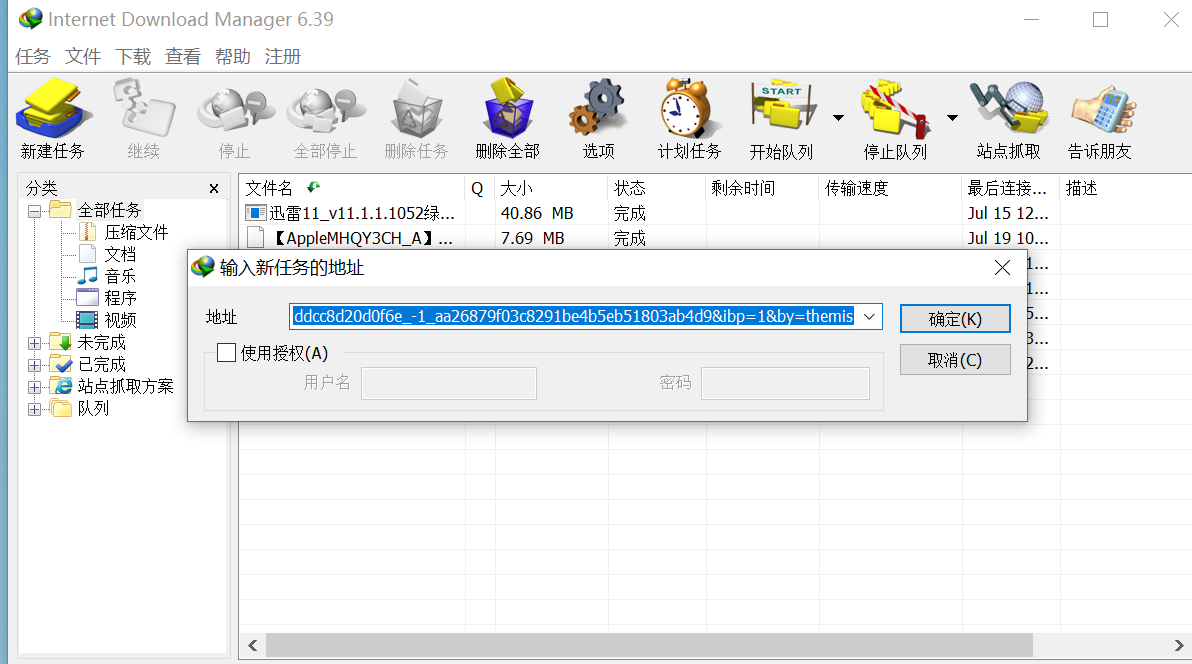Screen dimensions: 1192x664
Task: Open the 地址 URL dropdown arrow
Action: [870, 316]
